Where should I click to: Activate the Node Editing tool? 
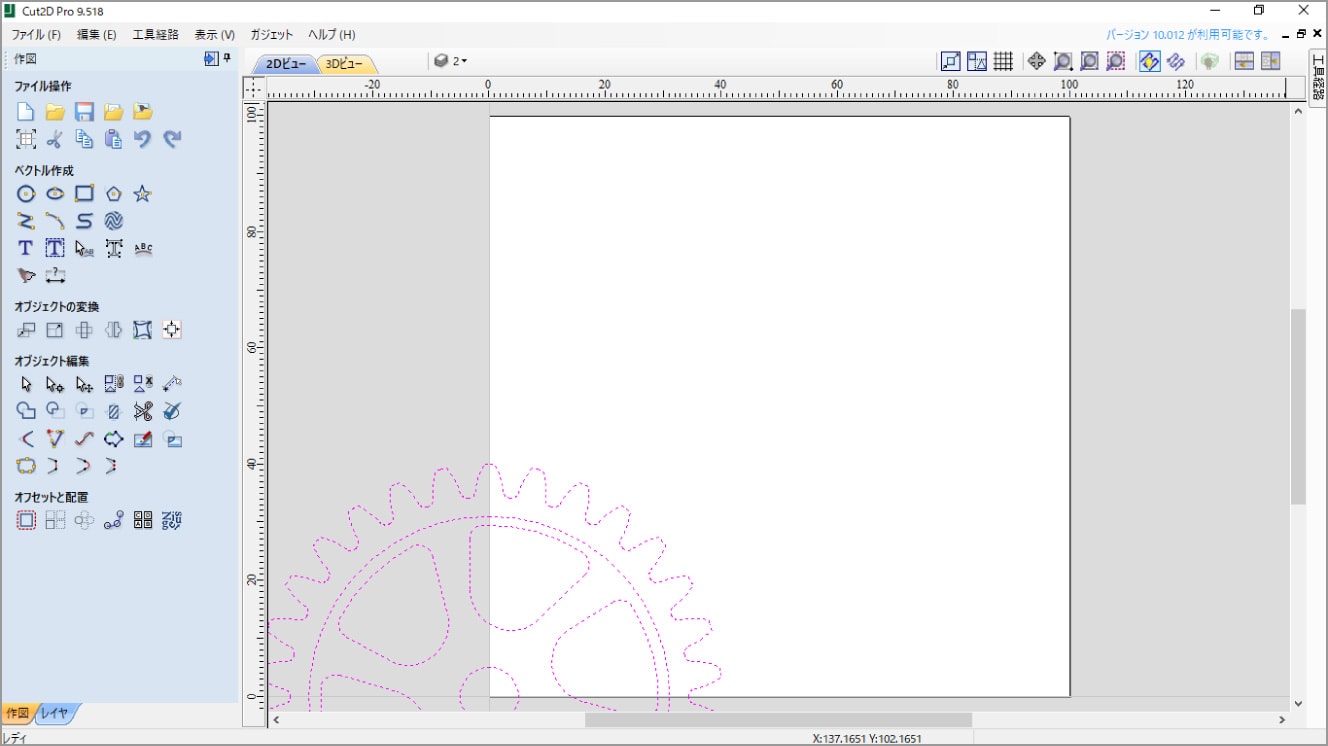(55, 384)
